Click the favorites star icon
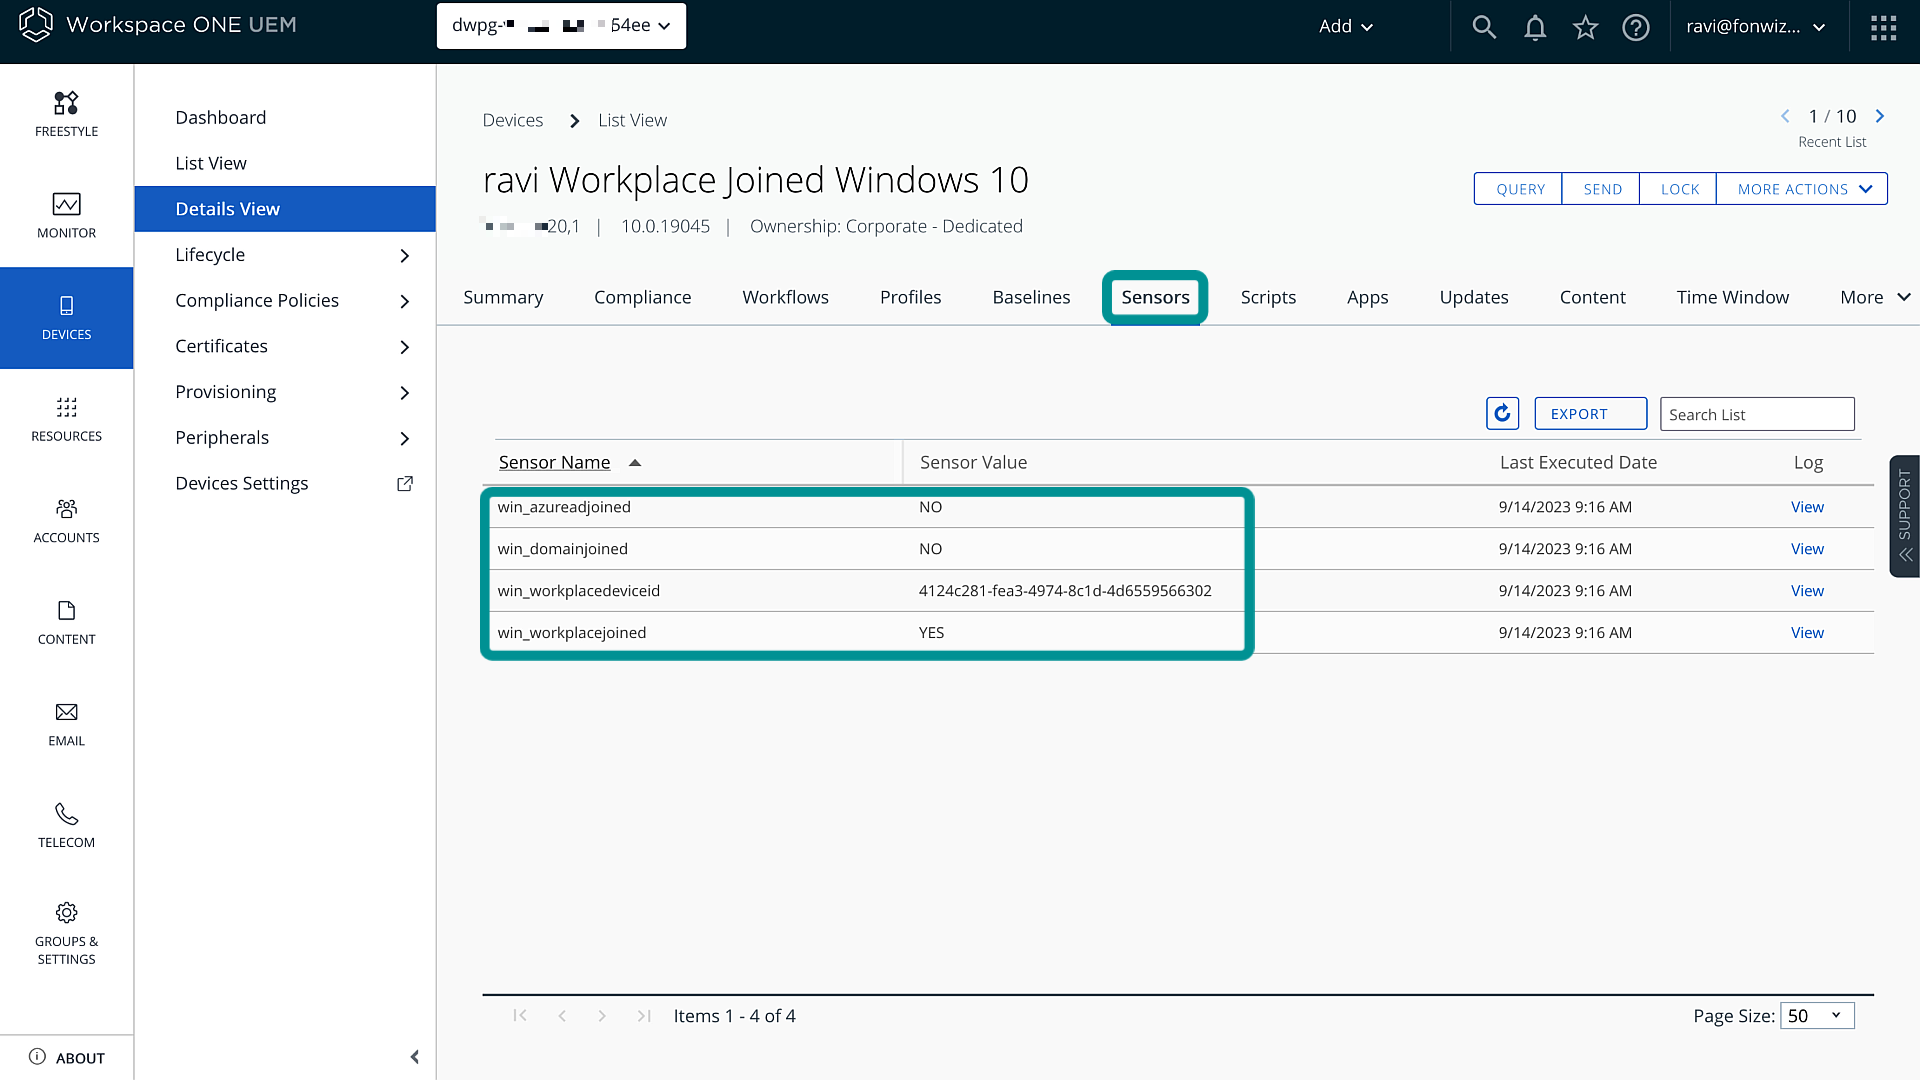 pyautogui.click(x=1585, y=27)
